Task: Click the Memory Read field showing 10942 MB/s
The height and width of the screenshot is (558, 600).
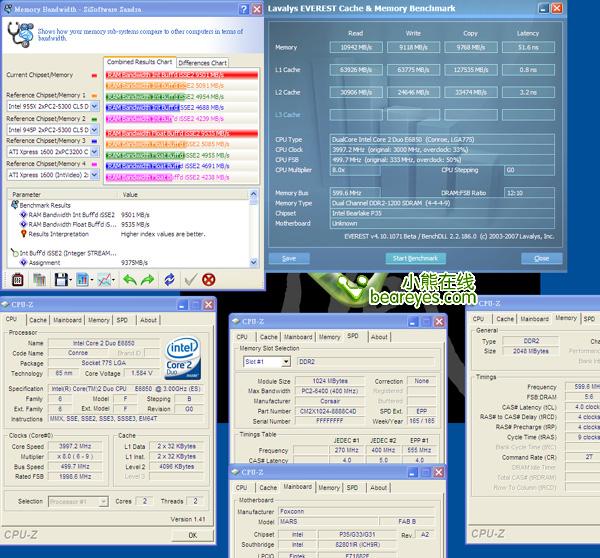Action: click(356, 47)
